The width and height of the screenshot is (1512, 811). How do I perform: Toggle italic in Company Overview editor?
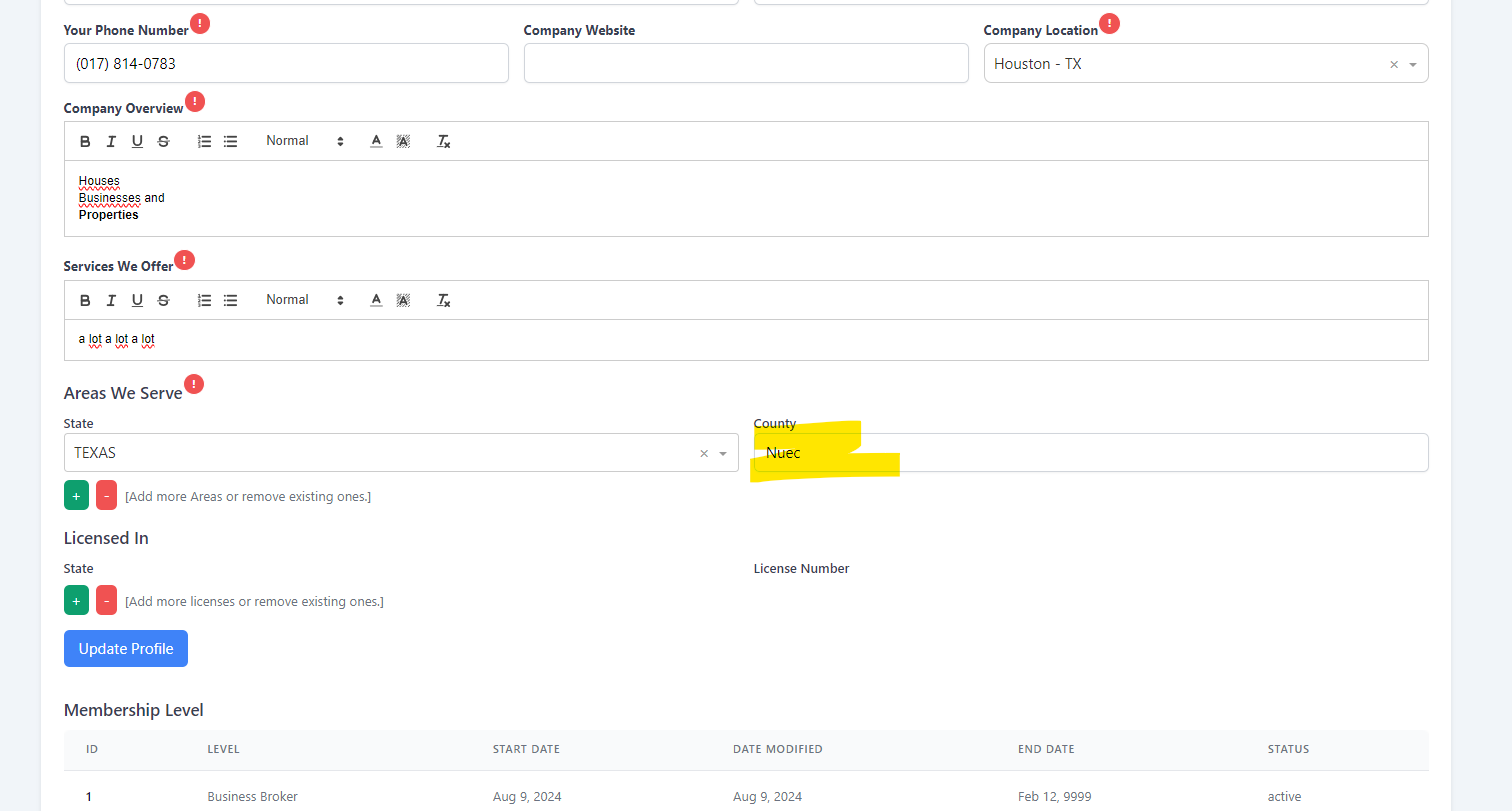click(111, 142)
